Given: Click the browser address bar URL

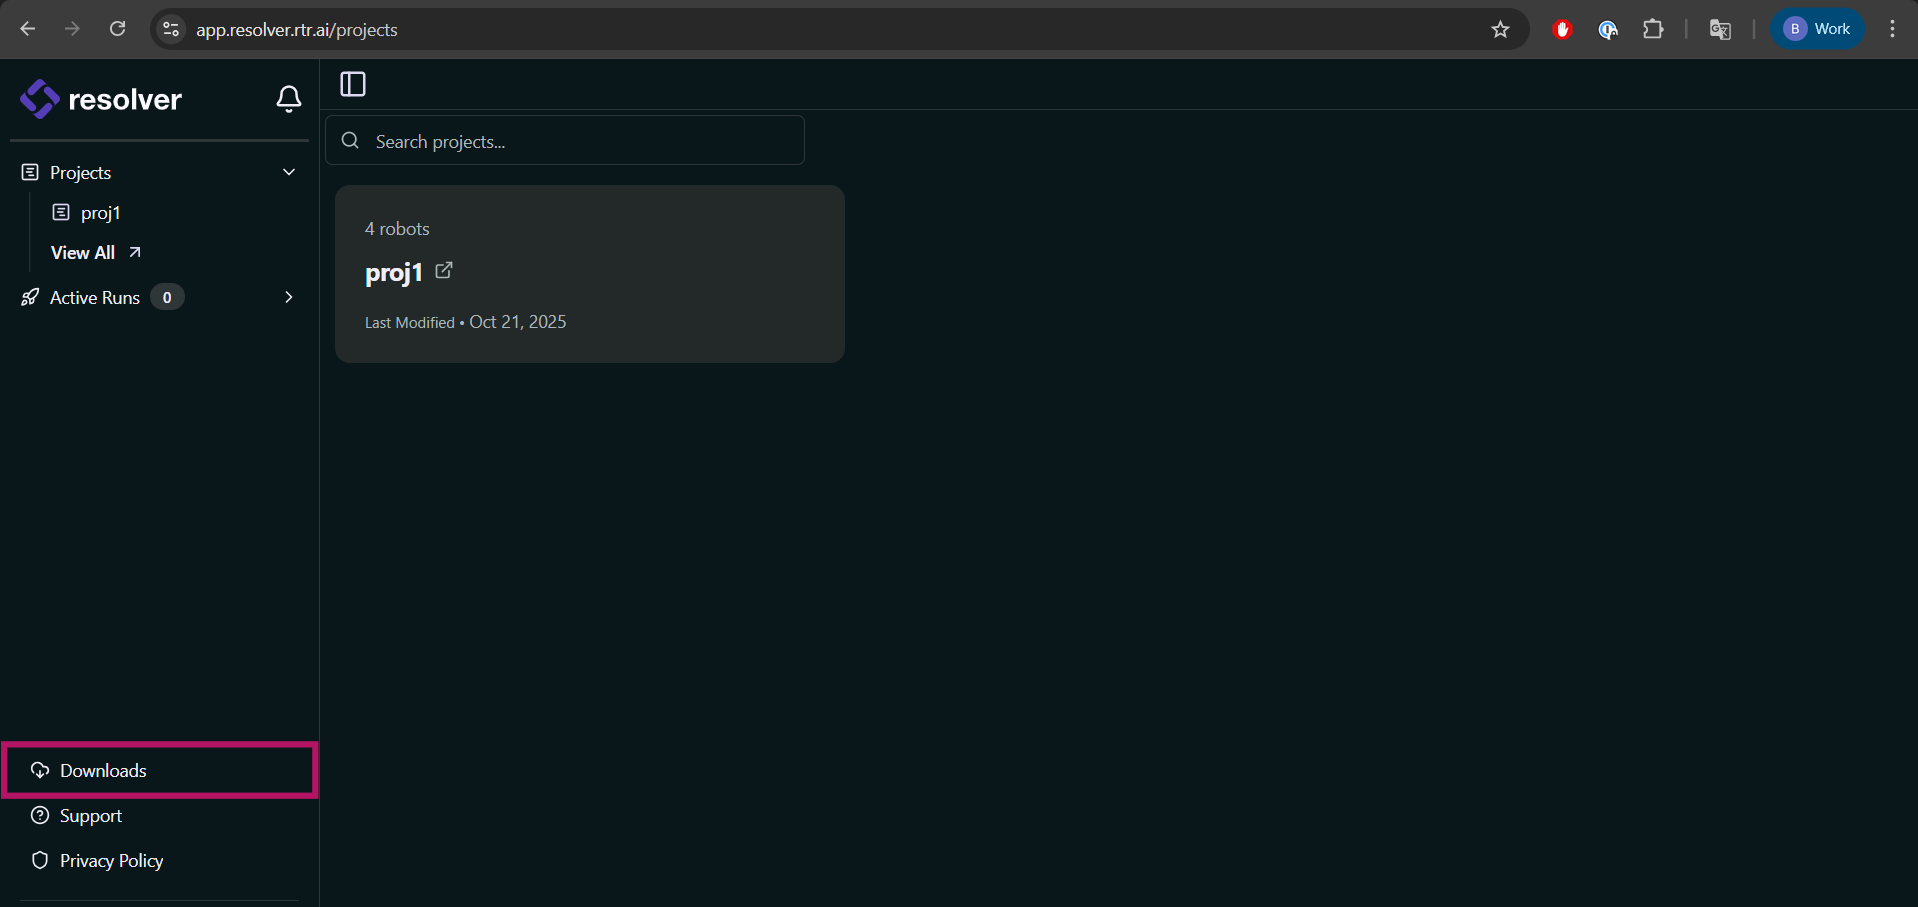Looking at the screenshot, I should tap(297, 30).
